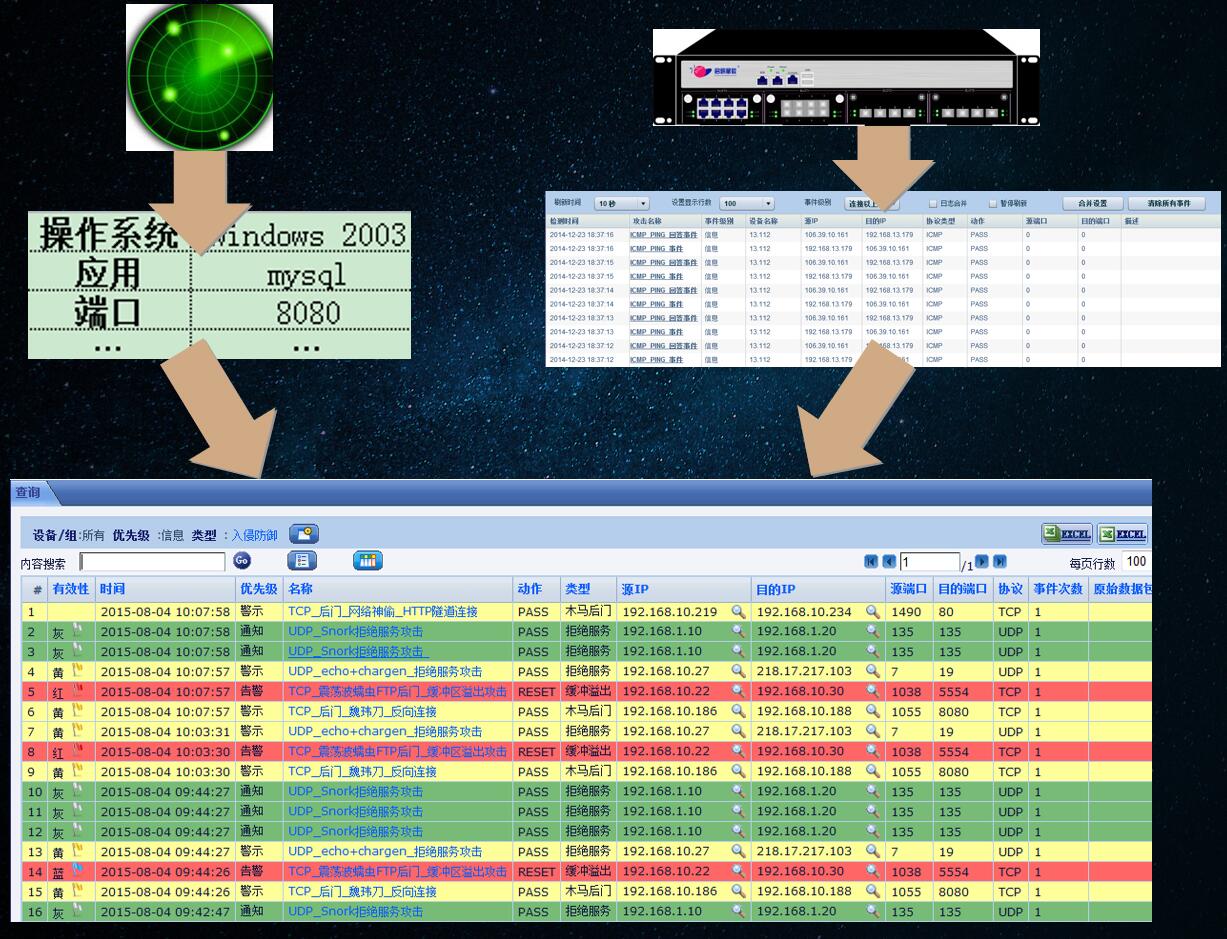Go to the last page using pager
1227x939 pixels.
pos(999,562)
